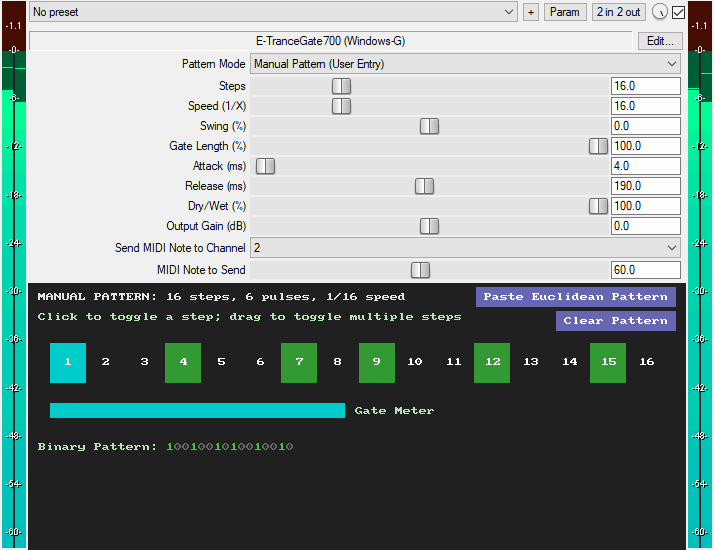This screenshot has width=714, height=550.
Task: Click the wet/dry mix knob icon
Action: point(659,12)
